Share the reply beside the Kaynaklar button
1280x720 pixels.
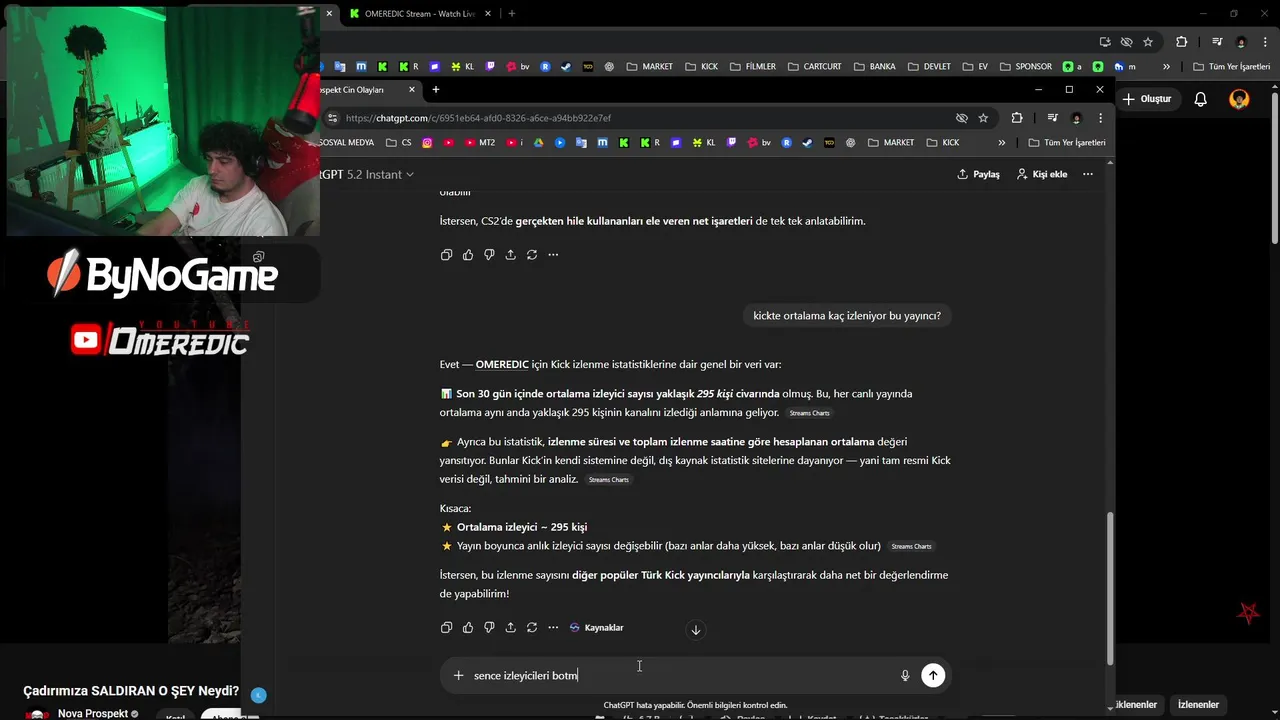[510, 628]
